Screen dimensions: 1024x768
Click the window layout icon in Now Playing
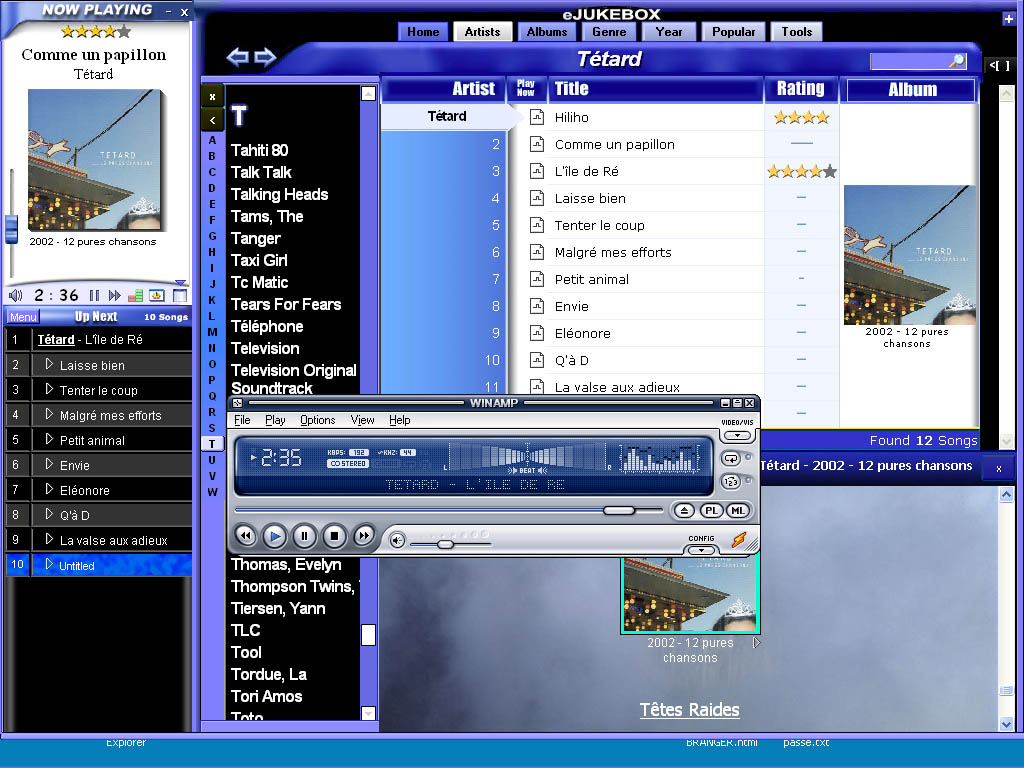[180, 295]
